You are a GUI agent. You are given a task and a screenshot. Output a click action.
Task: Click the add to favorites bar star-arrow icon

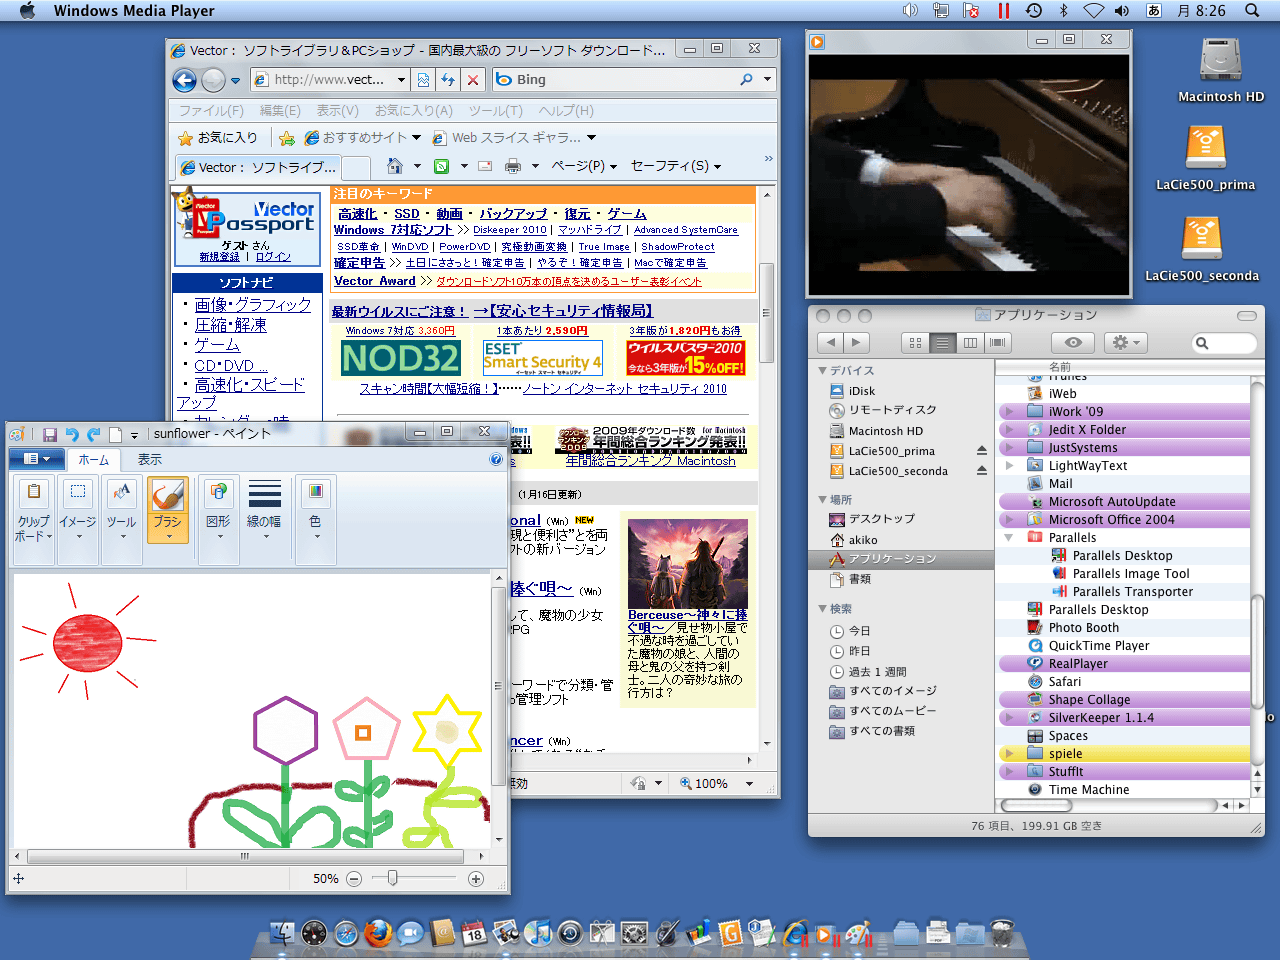tap(287, 138)
